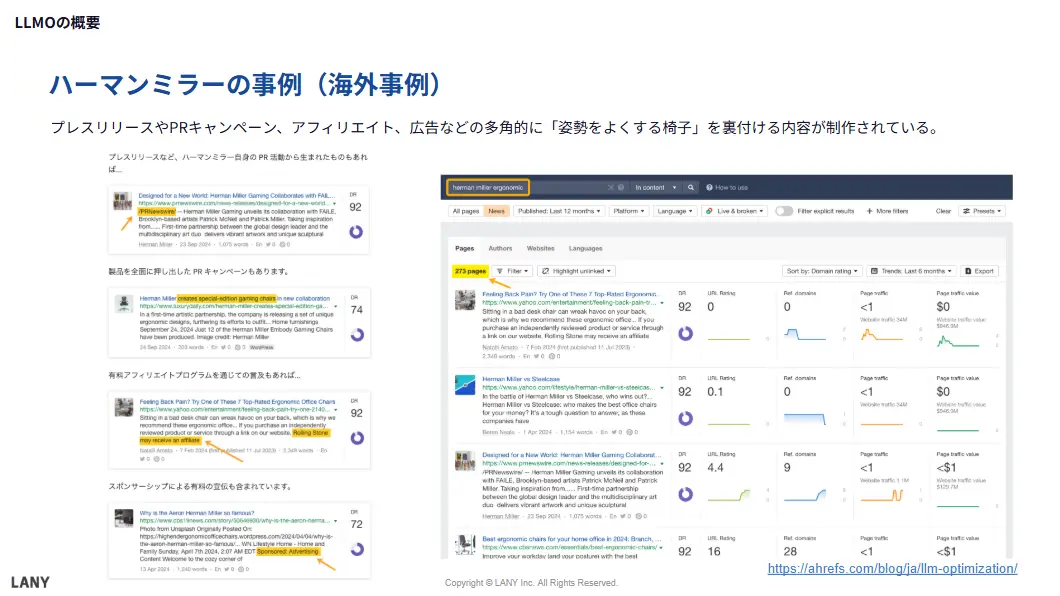
Task: Enable the Live & broken filter
Action: point(734,210)
